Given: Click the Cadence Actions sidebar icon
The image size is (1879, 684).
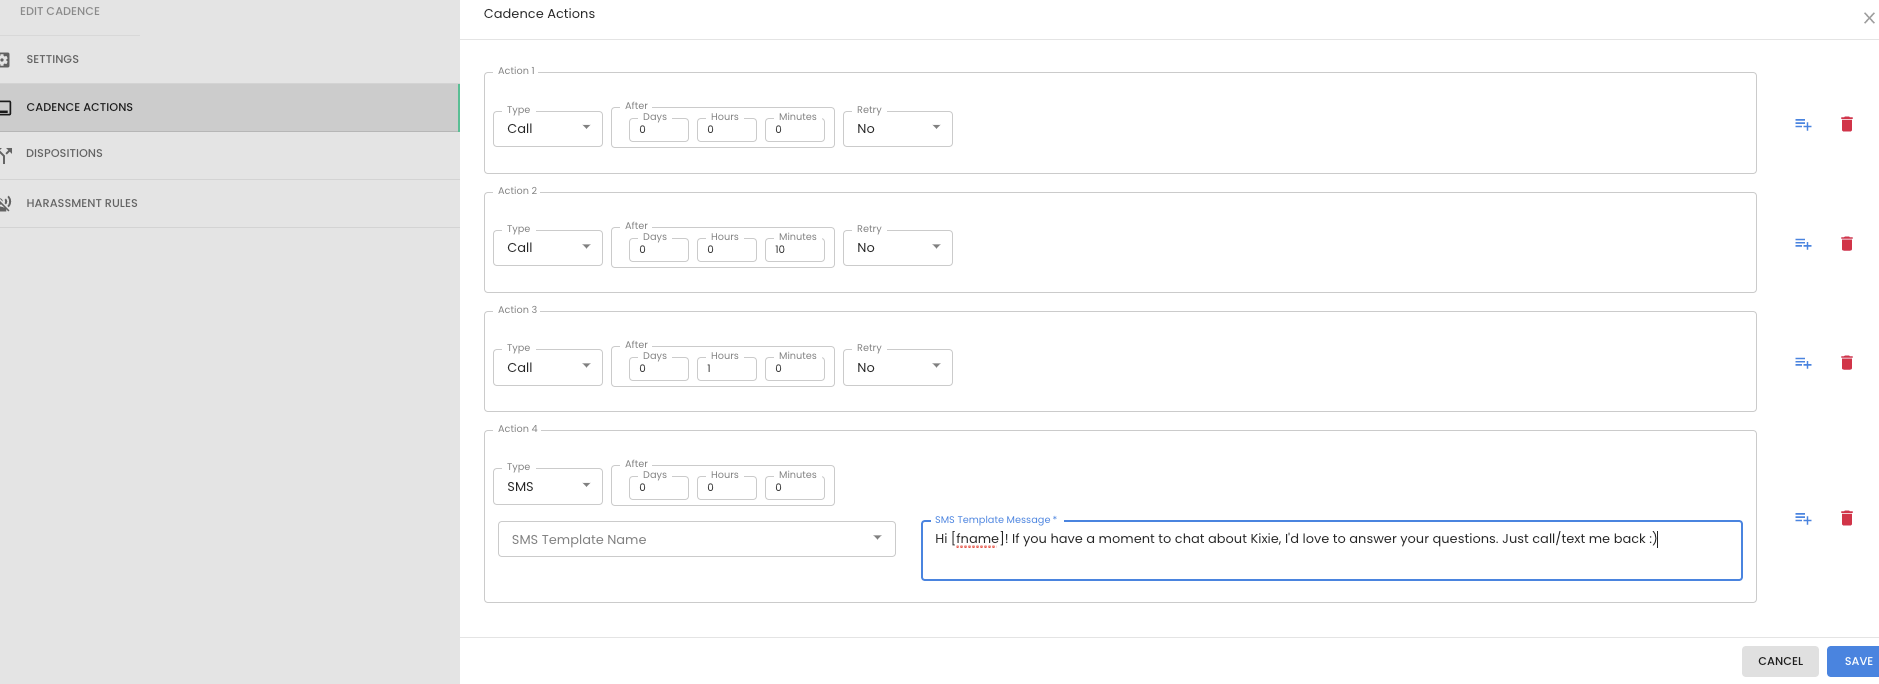Looking at the screenshot, I should [x=4, y=107].
